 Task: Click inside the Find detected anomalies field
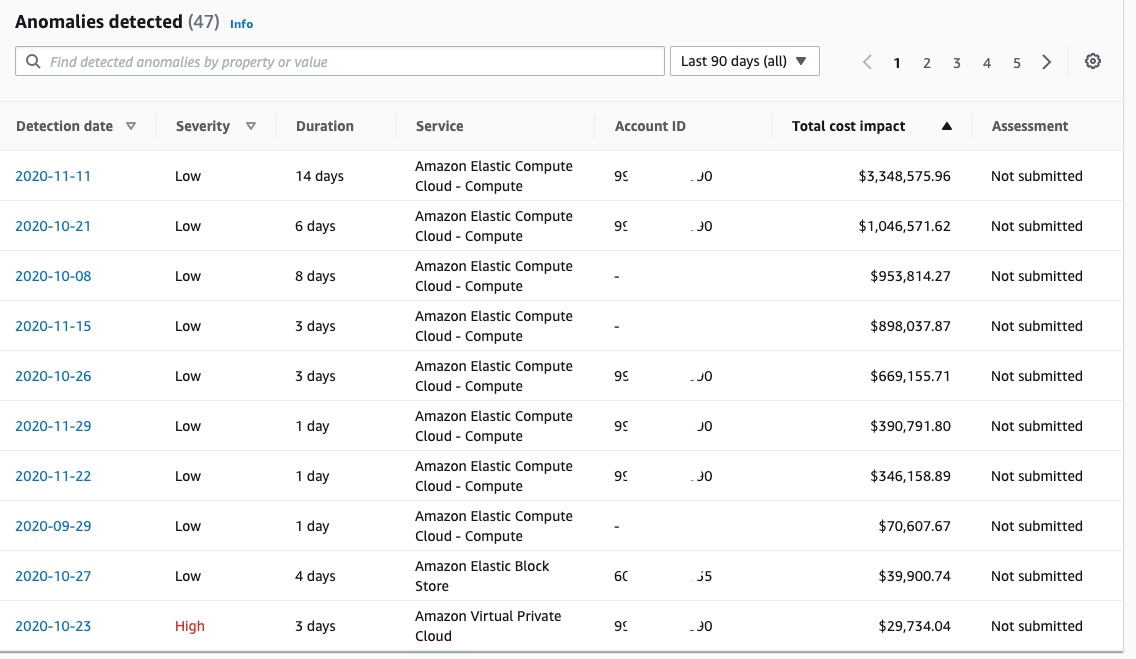pyautogui.click(x=350, y=62)
